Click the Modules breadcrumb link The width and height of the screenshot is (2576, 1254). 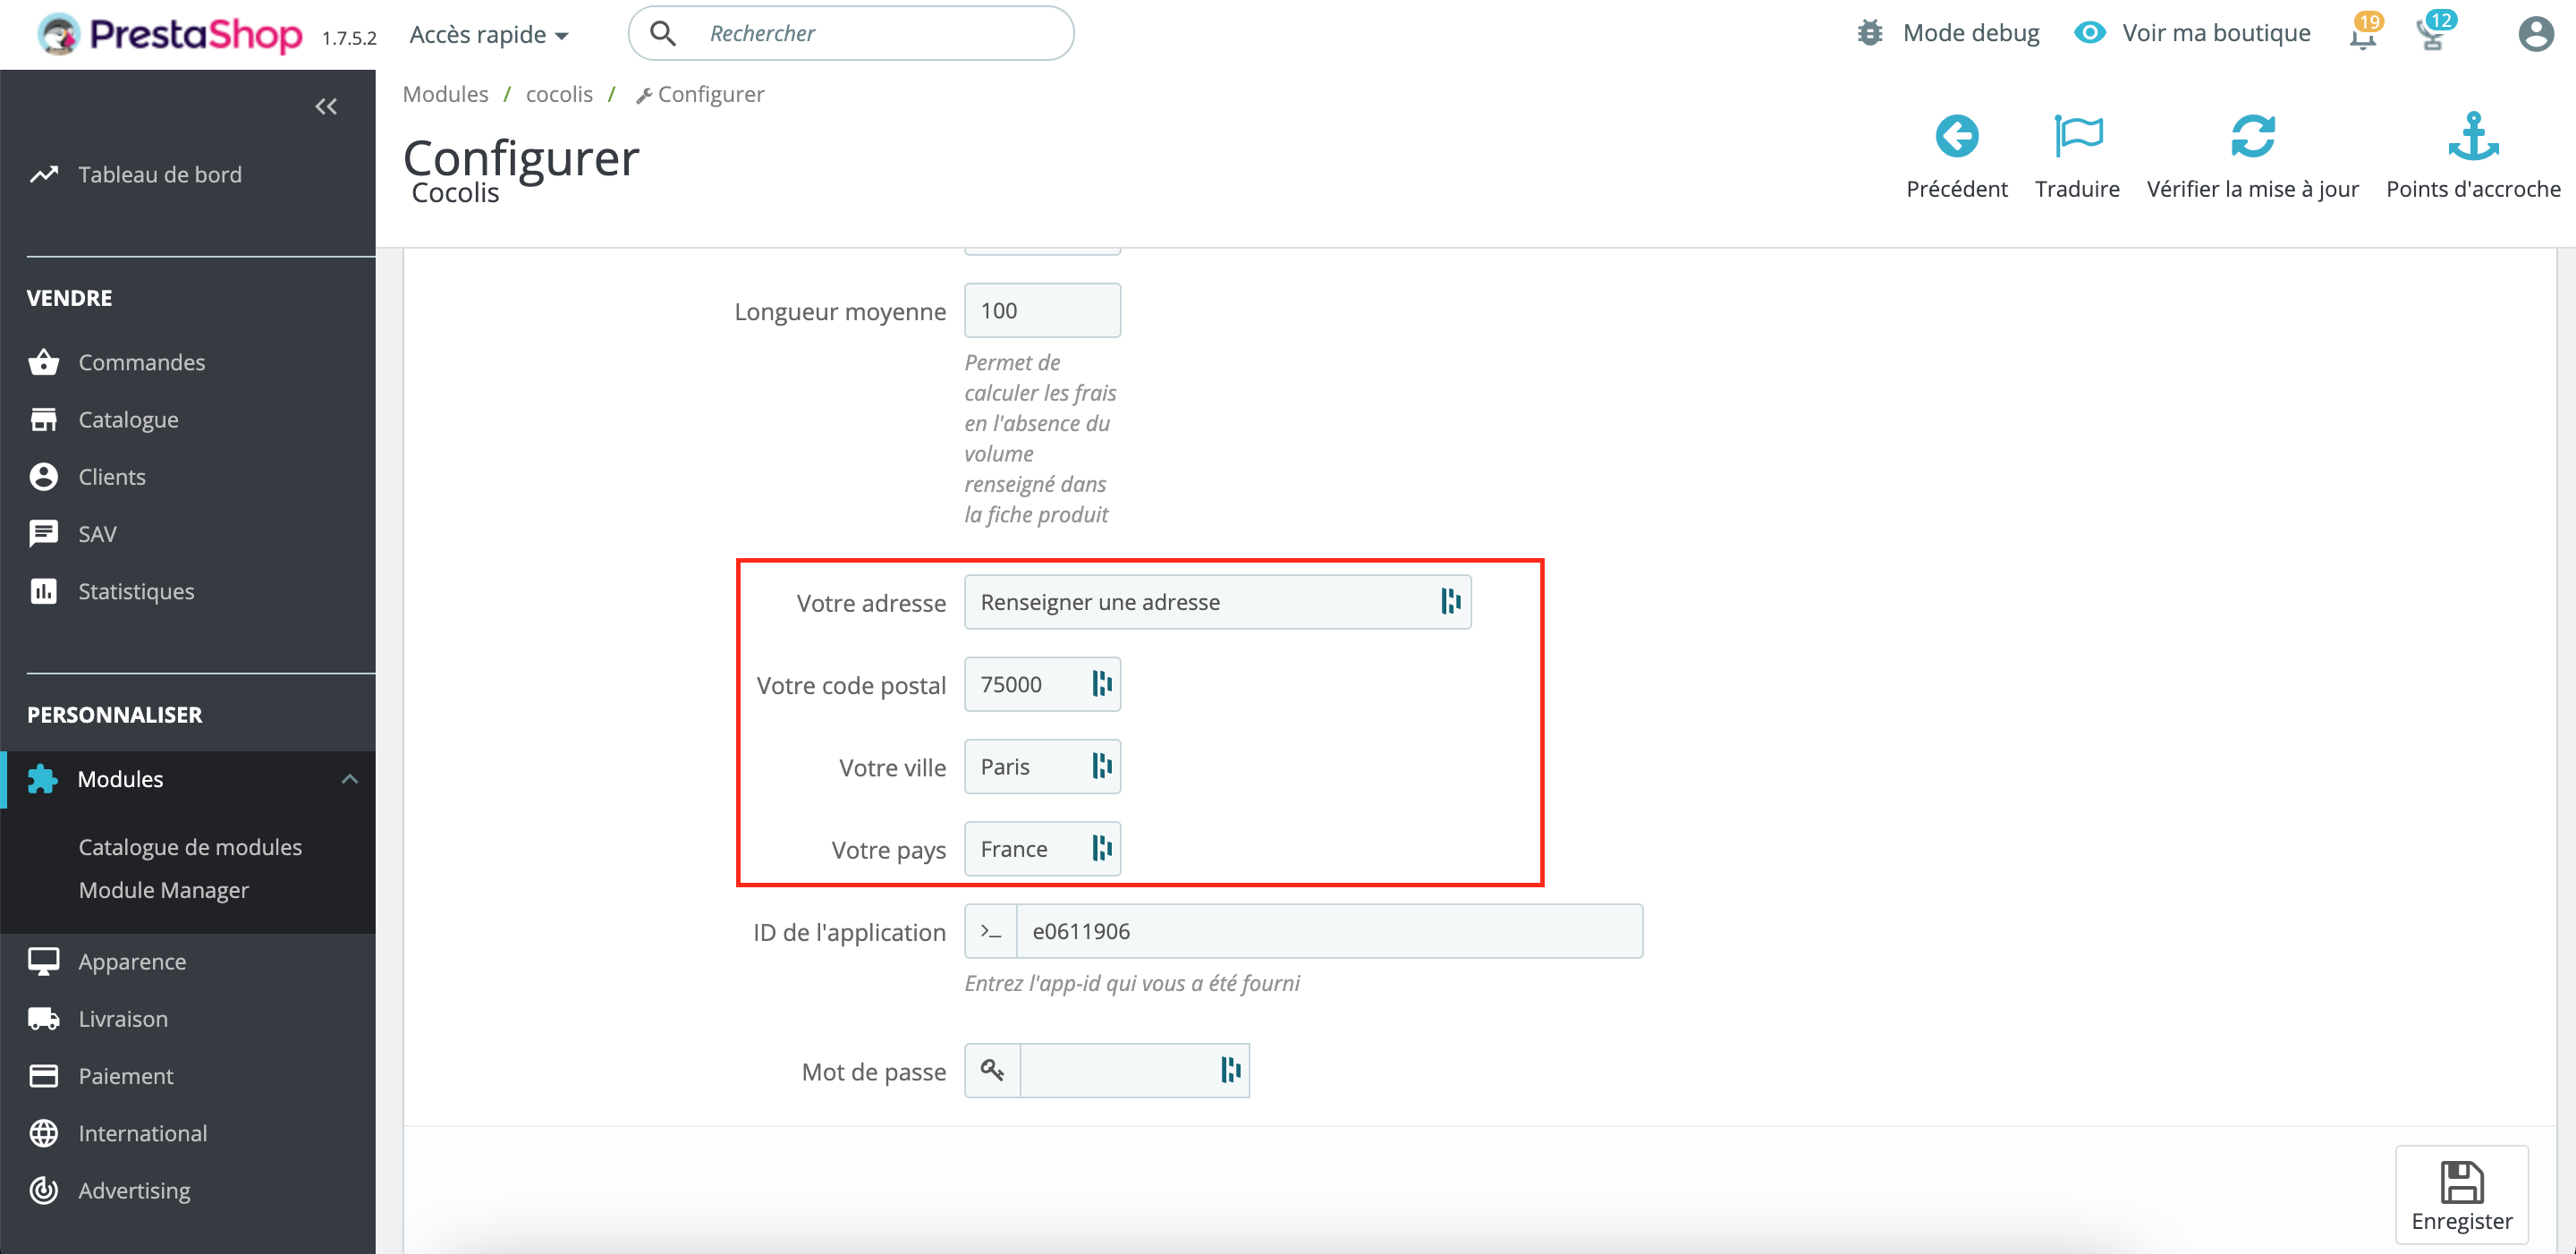click(445, 94)
